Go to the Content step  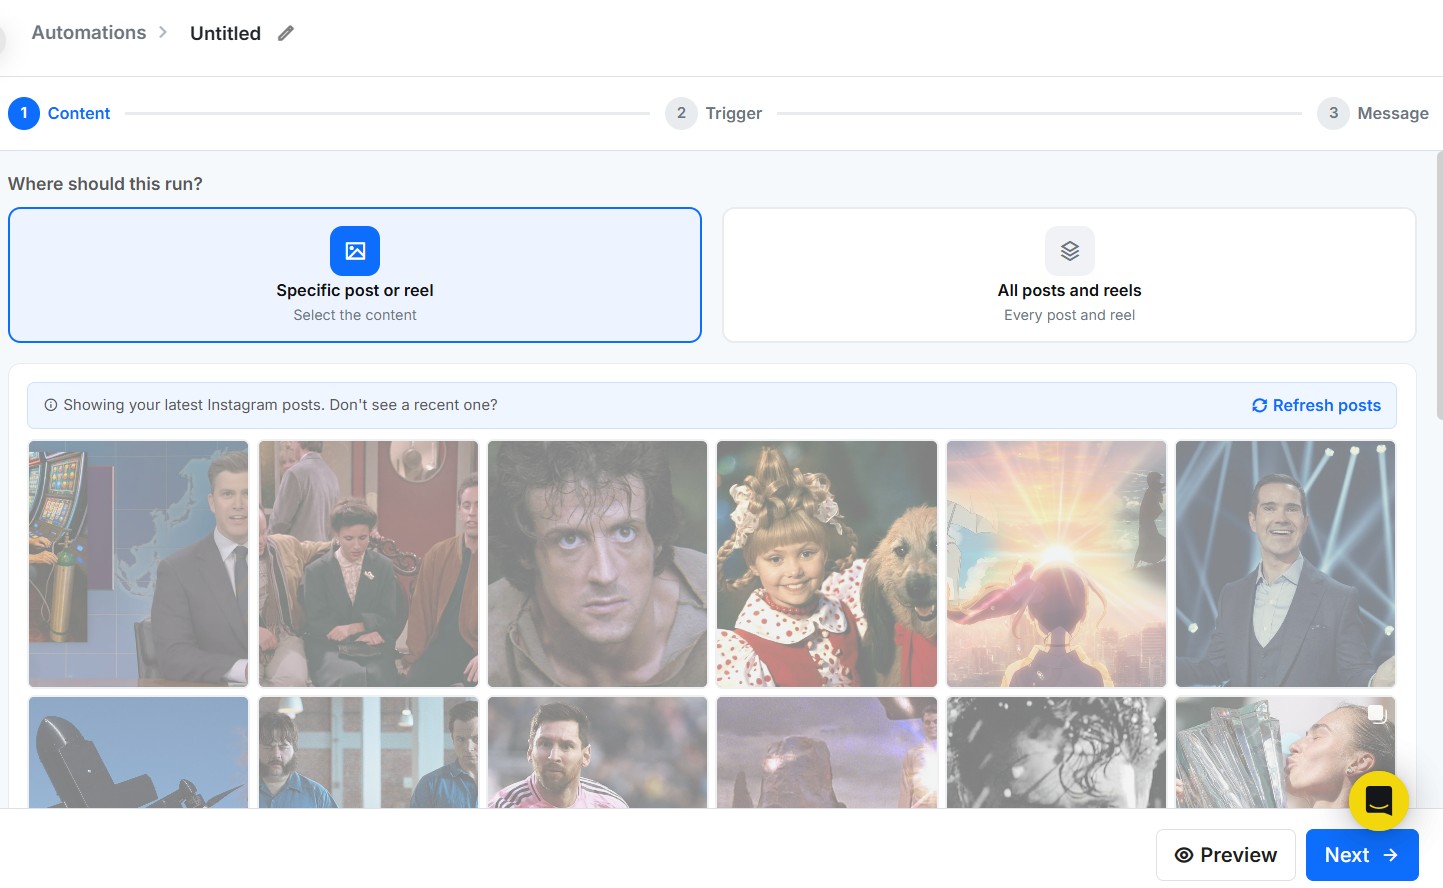point(60,113)
